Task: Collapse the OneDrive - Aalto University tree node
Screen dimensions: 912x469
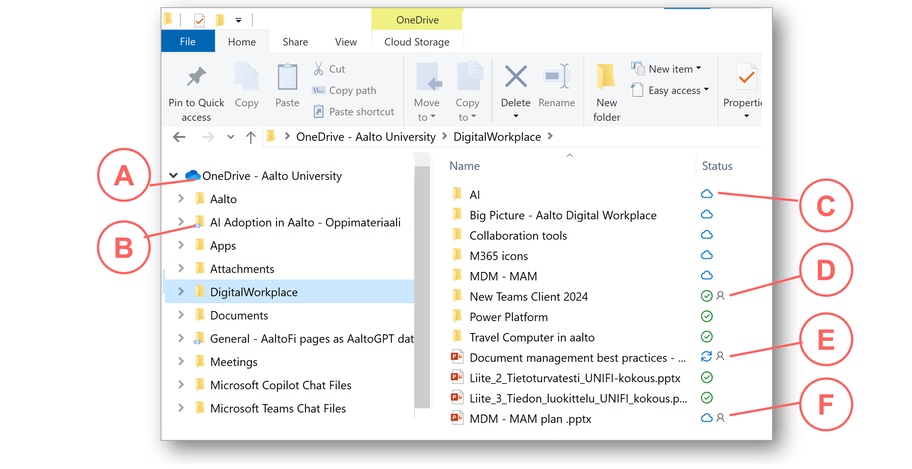Action: tap(173, 175)
